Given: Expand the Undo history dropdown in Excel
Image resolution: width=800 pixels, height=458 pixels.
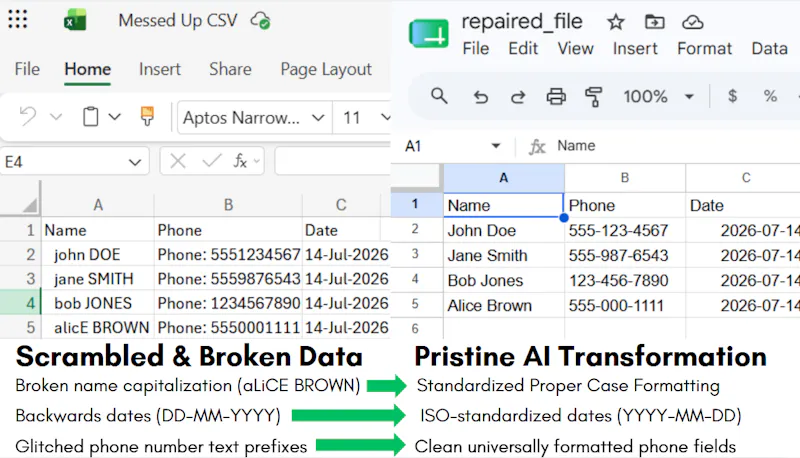Looking at the screenshot, I should (56, 117).
